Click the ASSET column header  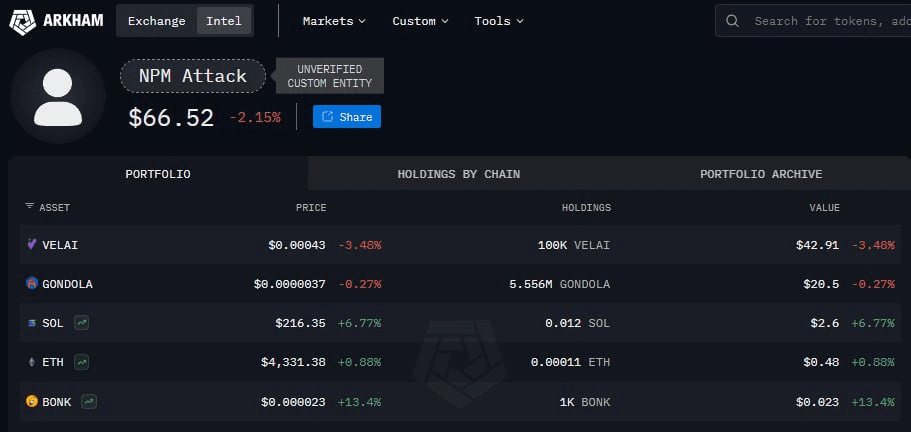55,208
